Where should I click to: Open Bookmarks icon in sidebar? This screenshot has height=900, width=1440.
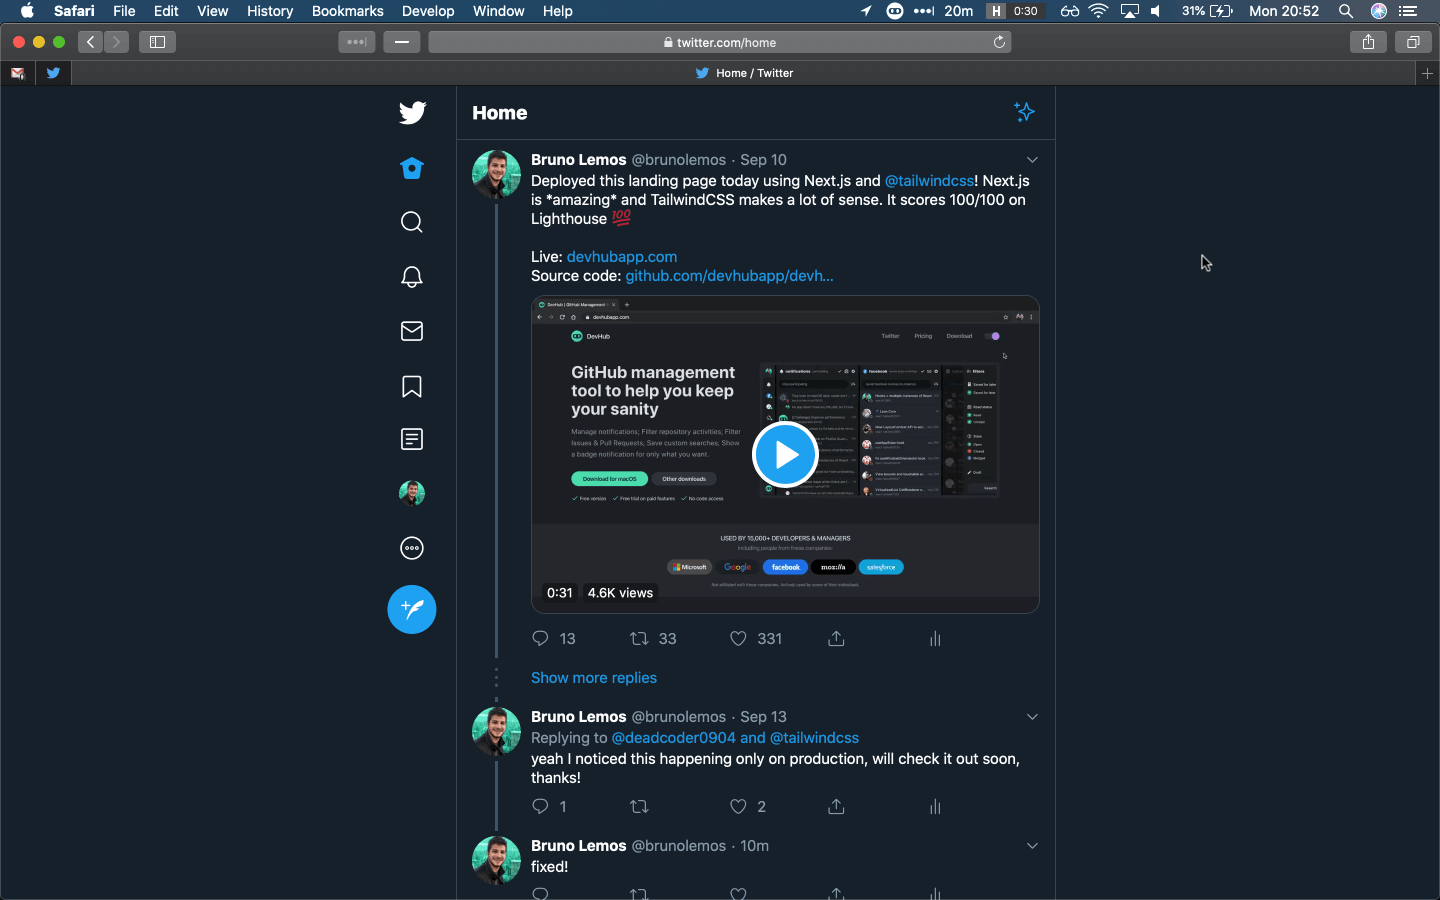point(412,386)
